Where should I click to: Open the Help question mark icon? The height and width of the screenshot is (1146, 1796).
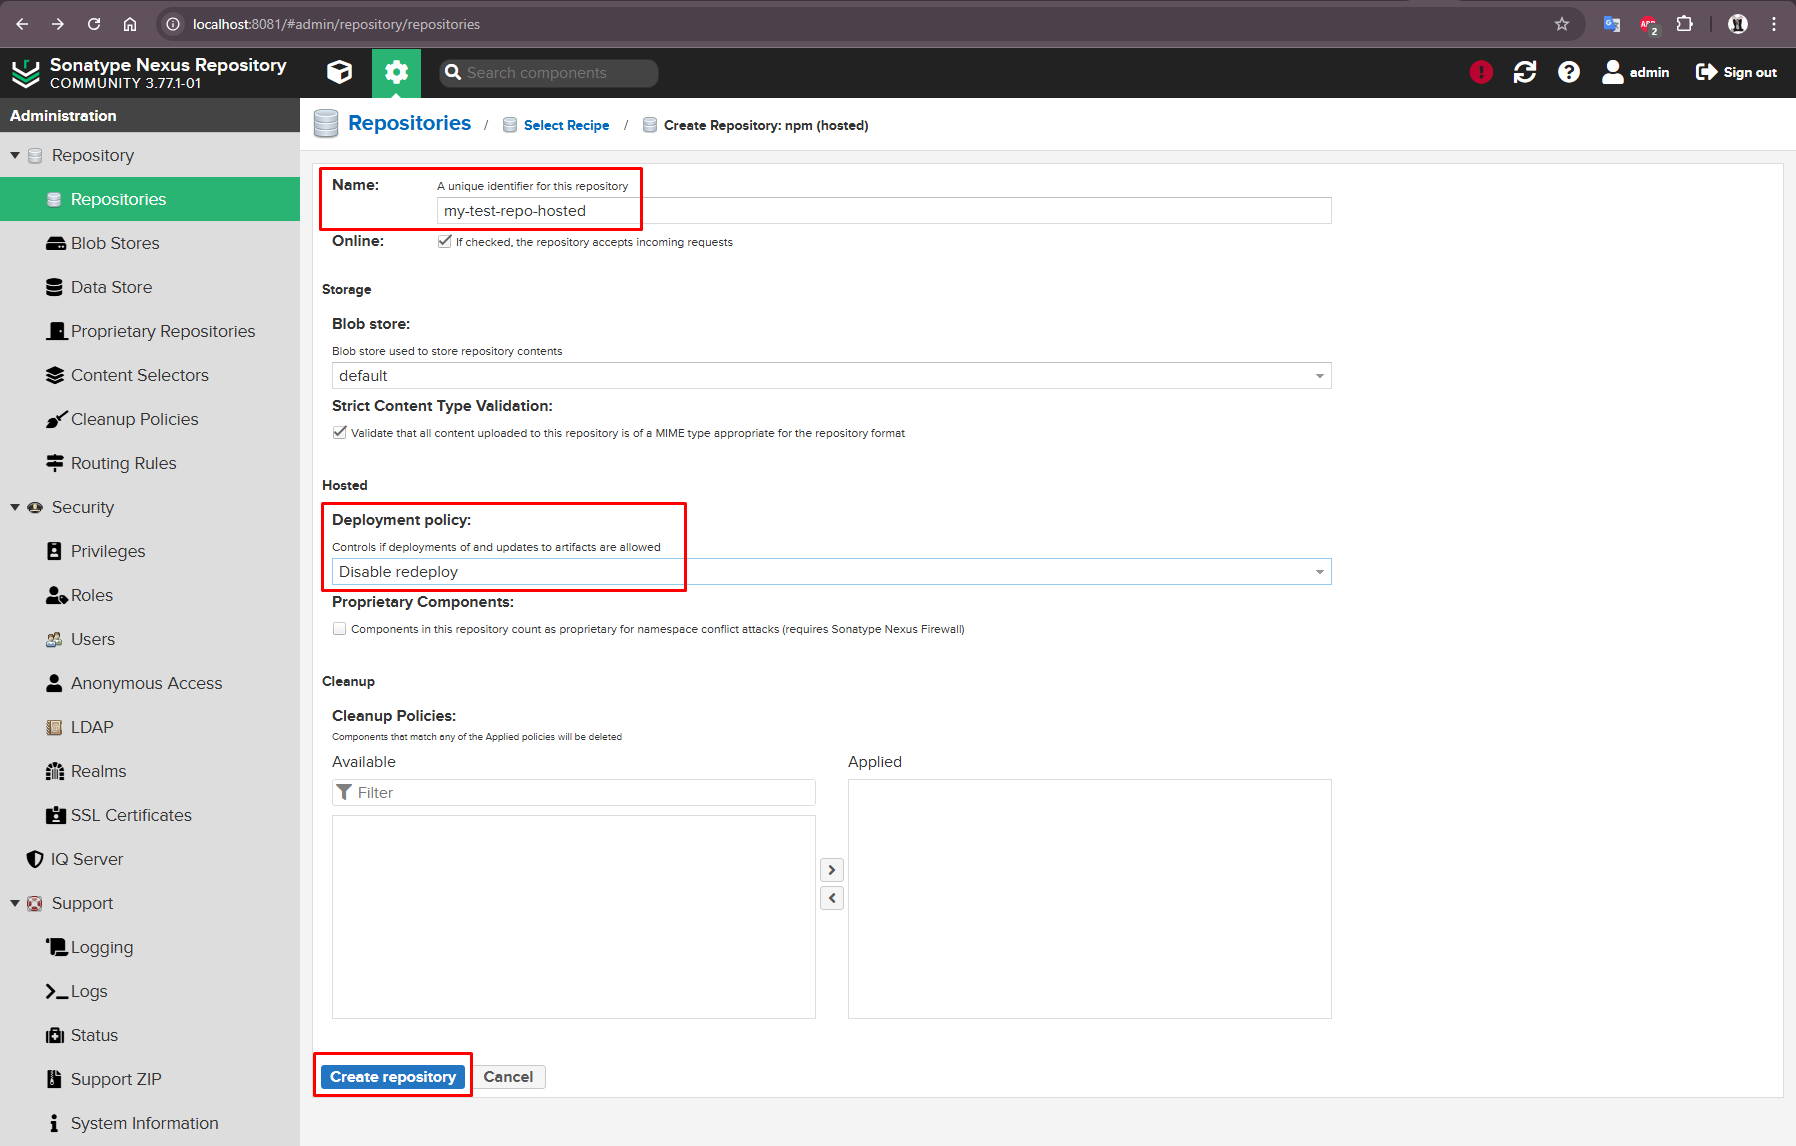click(x=1568, y=72)
